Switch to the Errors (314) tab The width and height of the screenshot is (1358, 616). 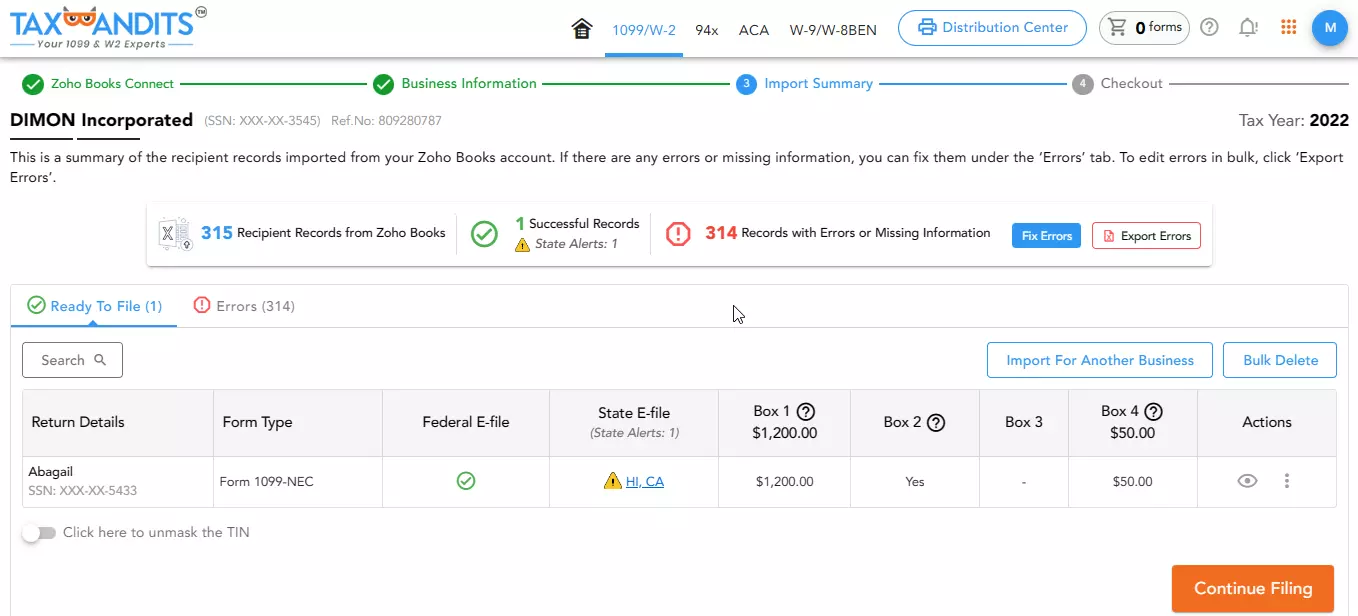tap(244, 306)
